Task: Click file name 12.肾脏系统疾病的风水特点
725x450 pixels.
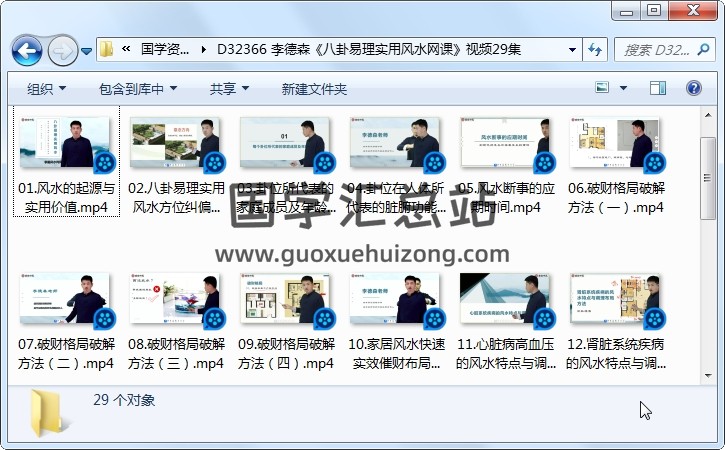Action: 616,354
